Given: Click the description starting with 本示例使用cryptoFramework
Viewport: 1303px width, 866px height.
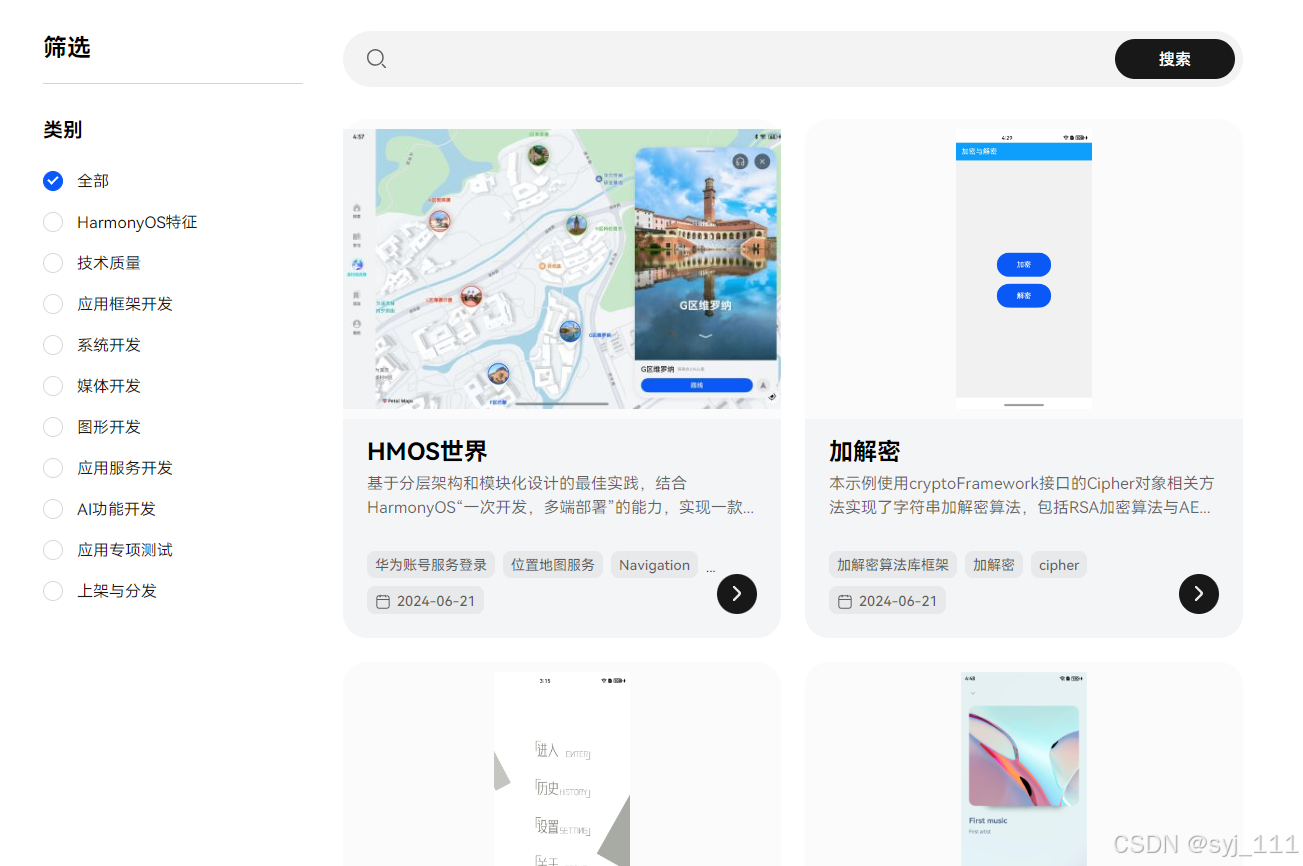Looking at the screenshot, I should pos(1022,495).
